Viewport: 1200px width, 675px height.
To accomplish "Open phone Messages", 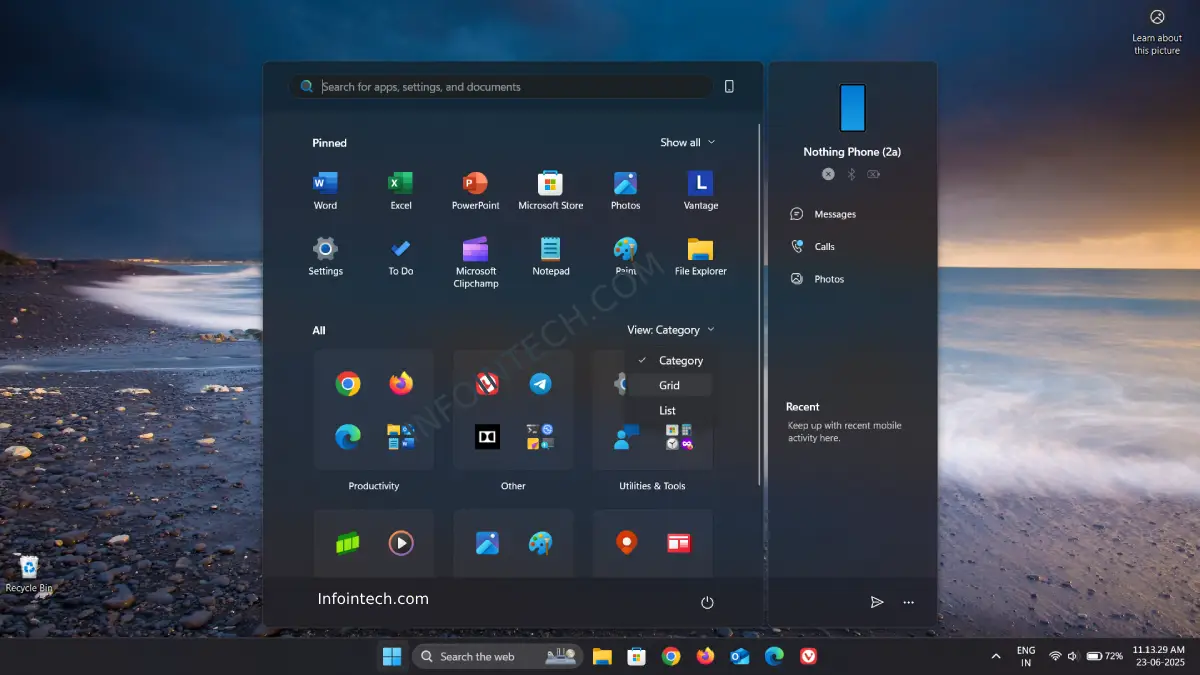I will click(824, 214).
